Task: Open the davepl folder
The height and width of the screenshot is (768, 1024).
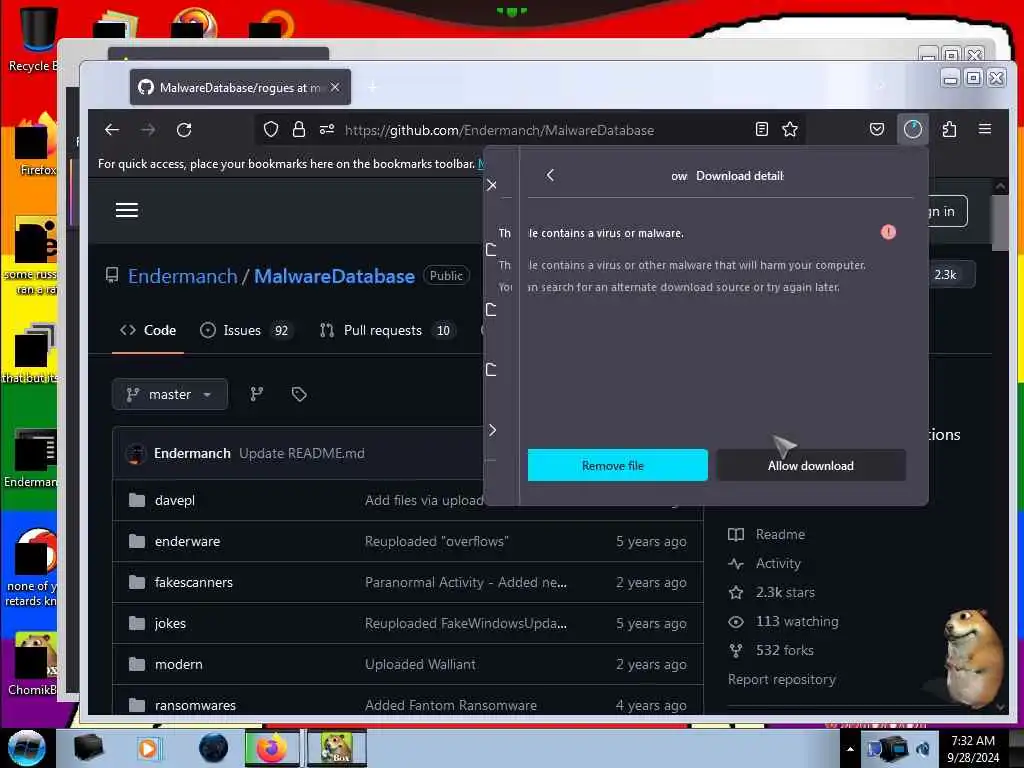Action: pyautogui.click(x=174, y=500)
